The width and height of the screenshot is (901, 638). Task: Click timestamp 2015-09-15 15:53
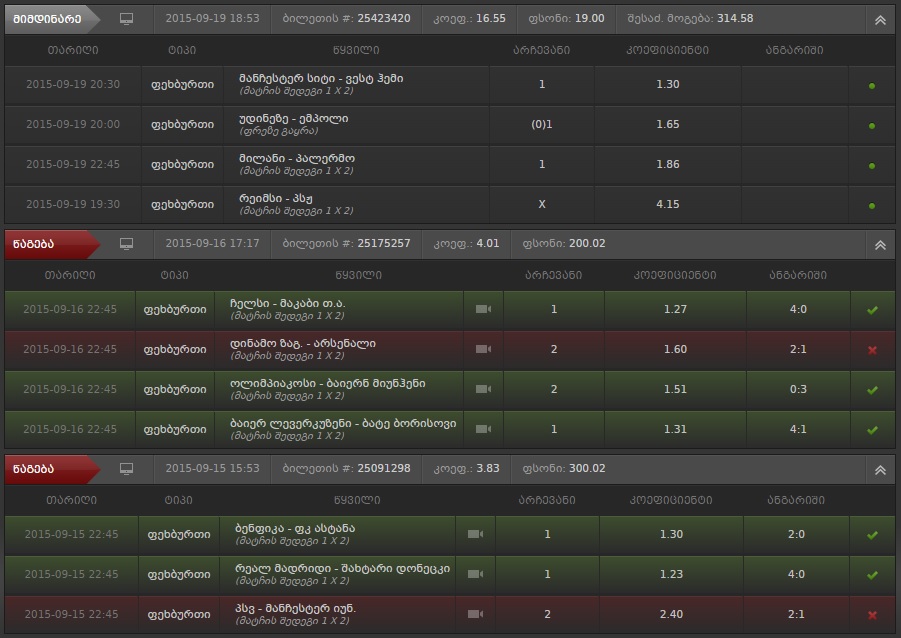click(x=213, y=468)
